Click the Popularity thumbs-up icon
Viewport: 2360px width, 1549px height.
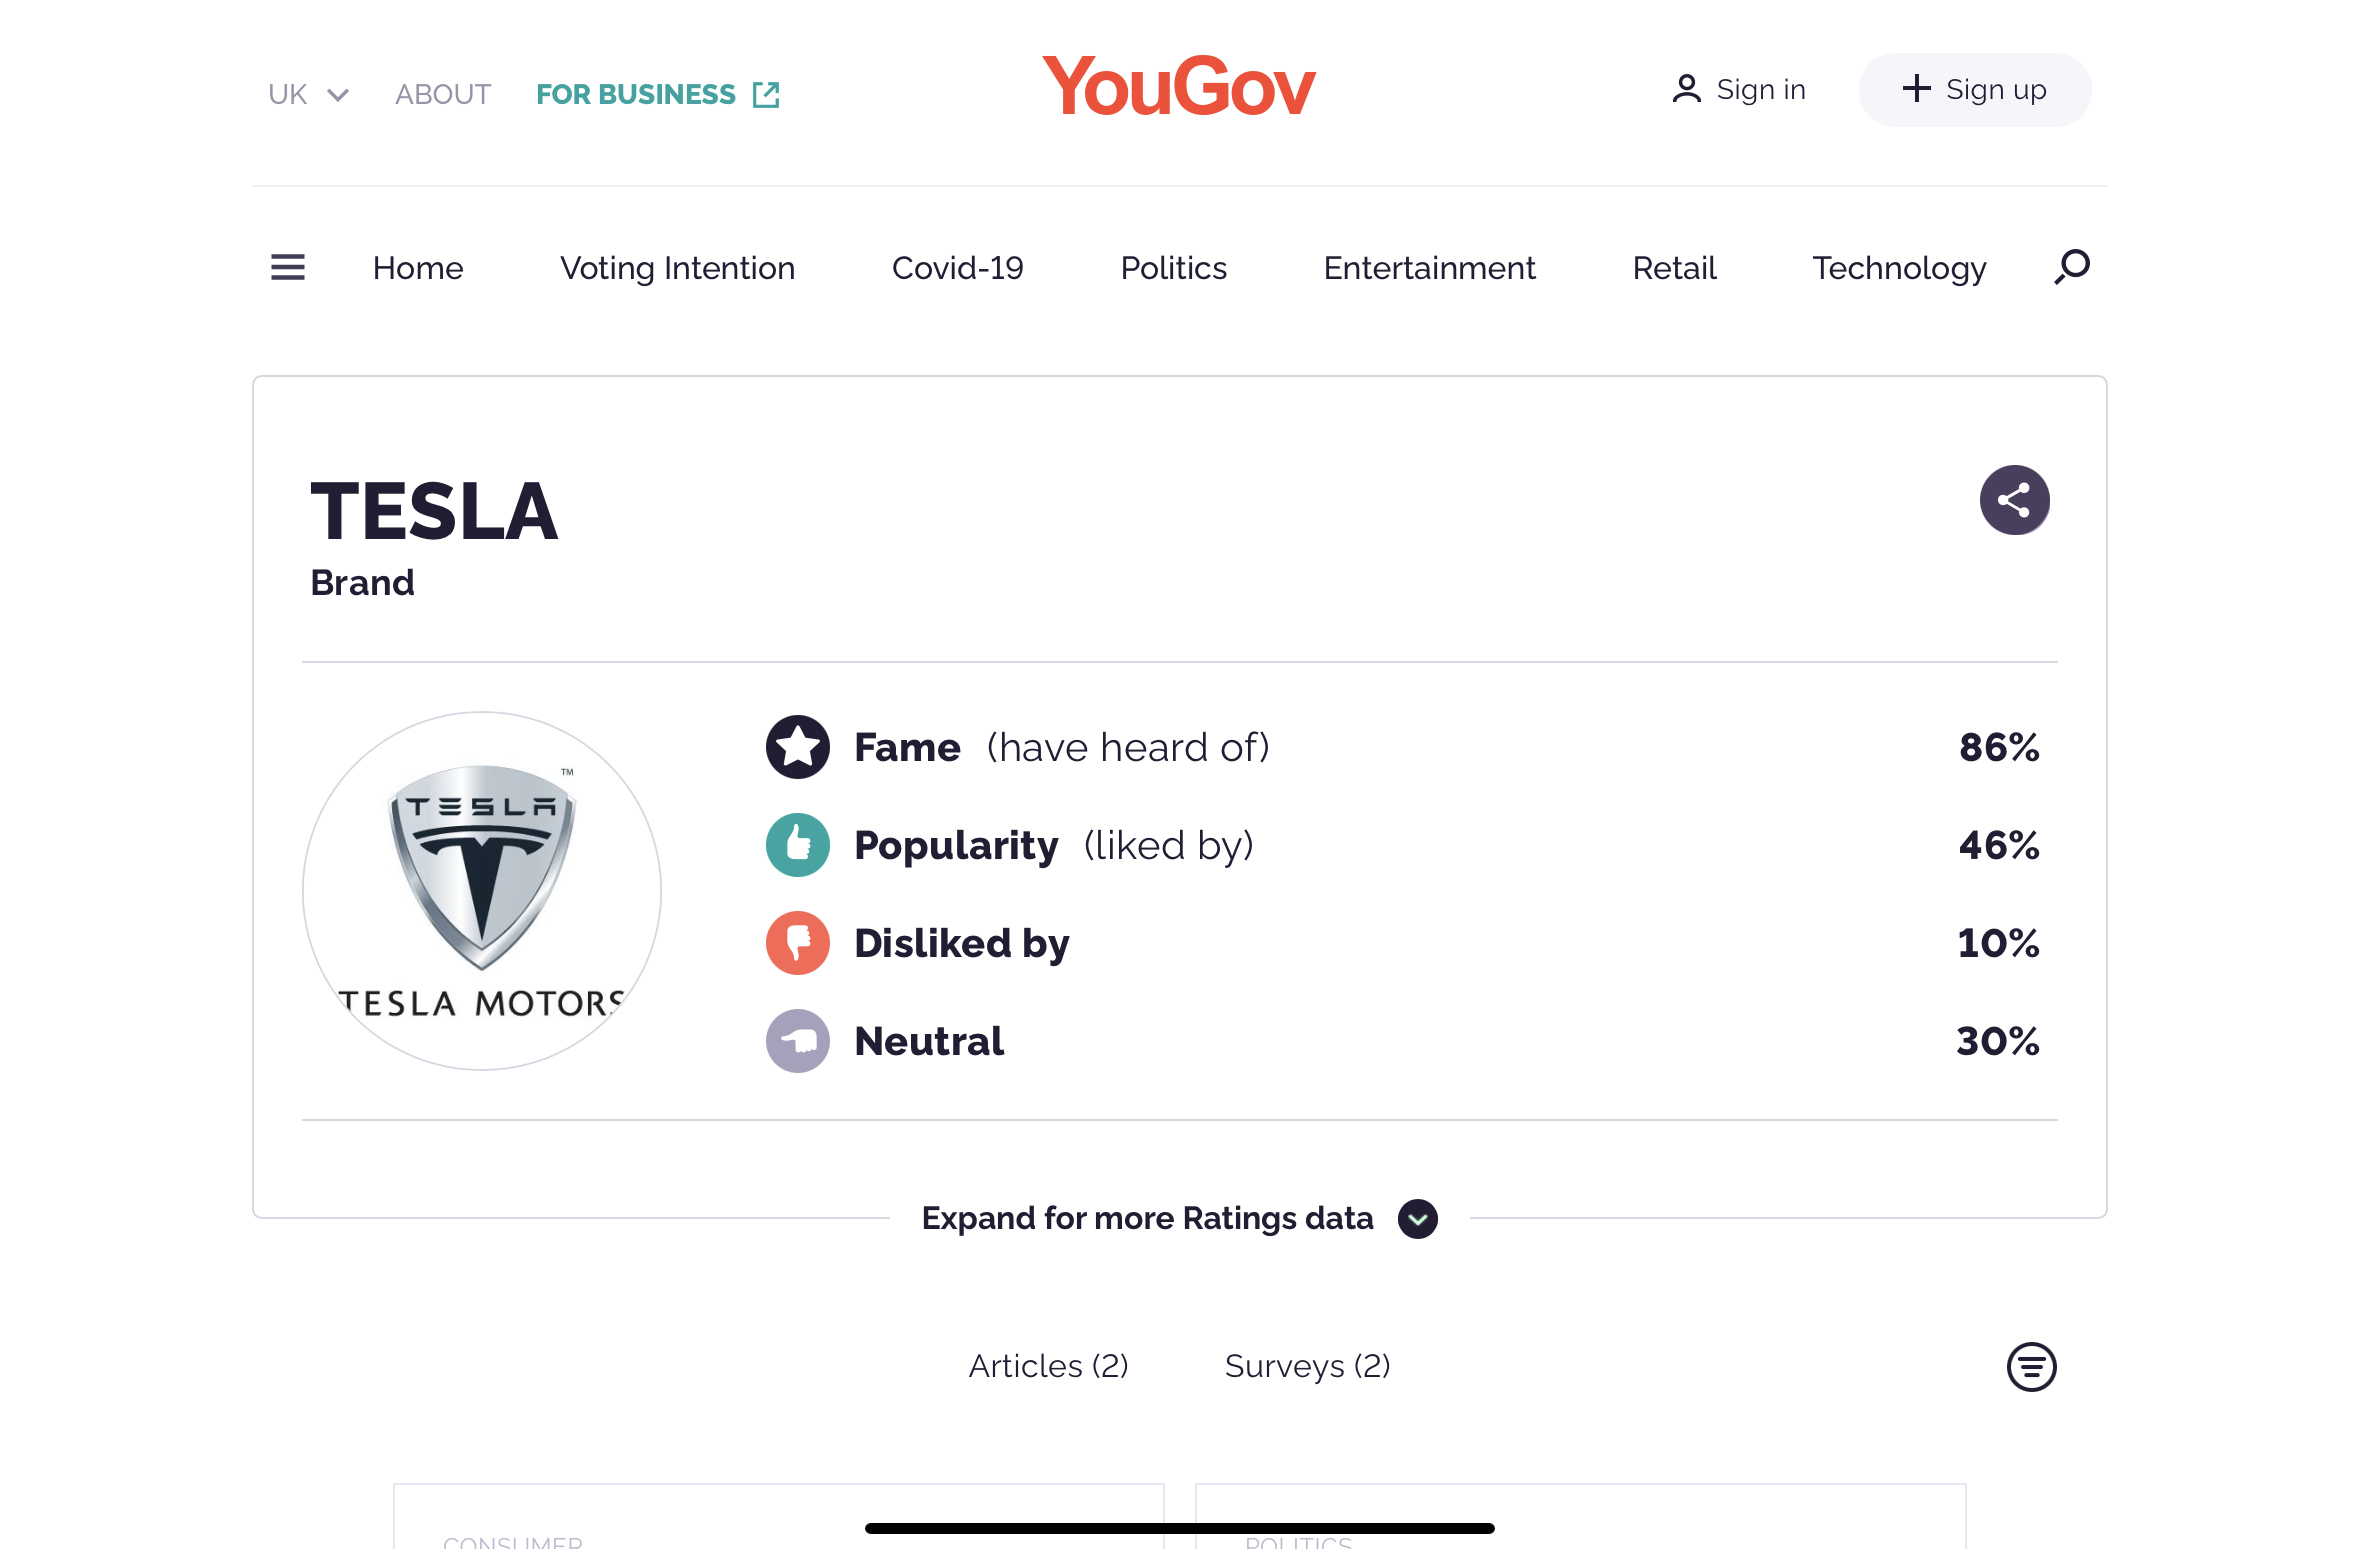coord(797,845)
